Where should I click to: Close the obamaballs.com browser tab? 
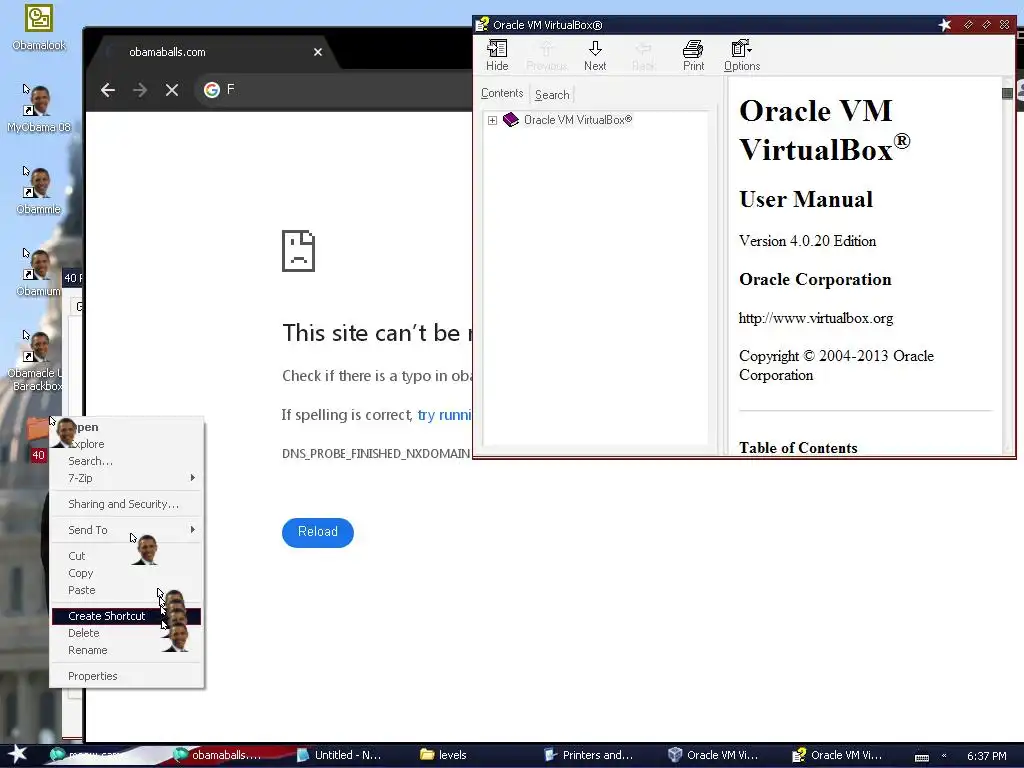click(317, 52)
